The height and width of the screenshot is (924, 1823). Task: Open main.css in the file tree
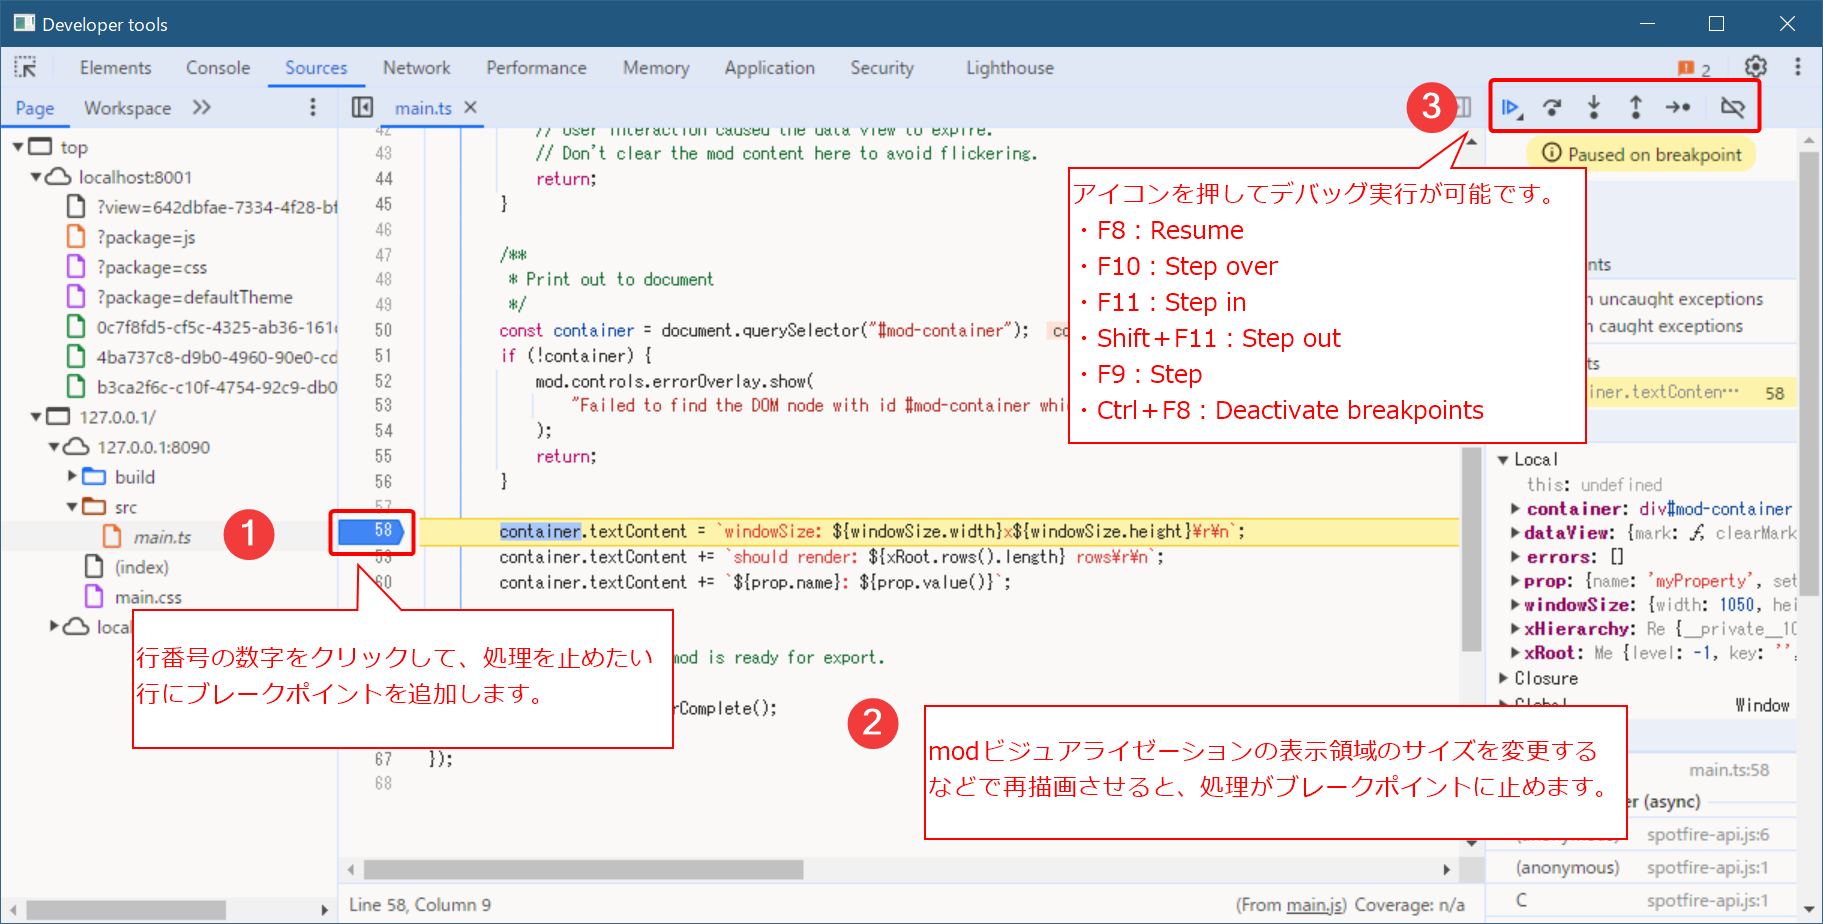(x=148, y=597)
